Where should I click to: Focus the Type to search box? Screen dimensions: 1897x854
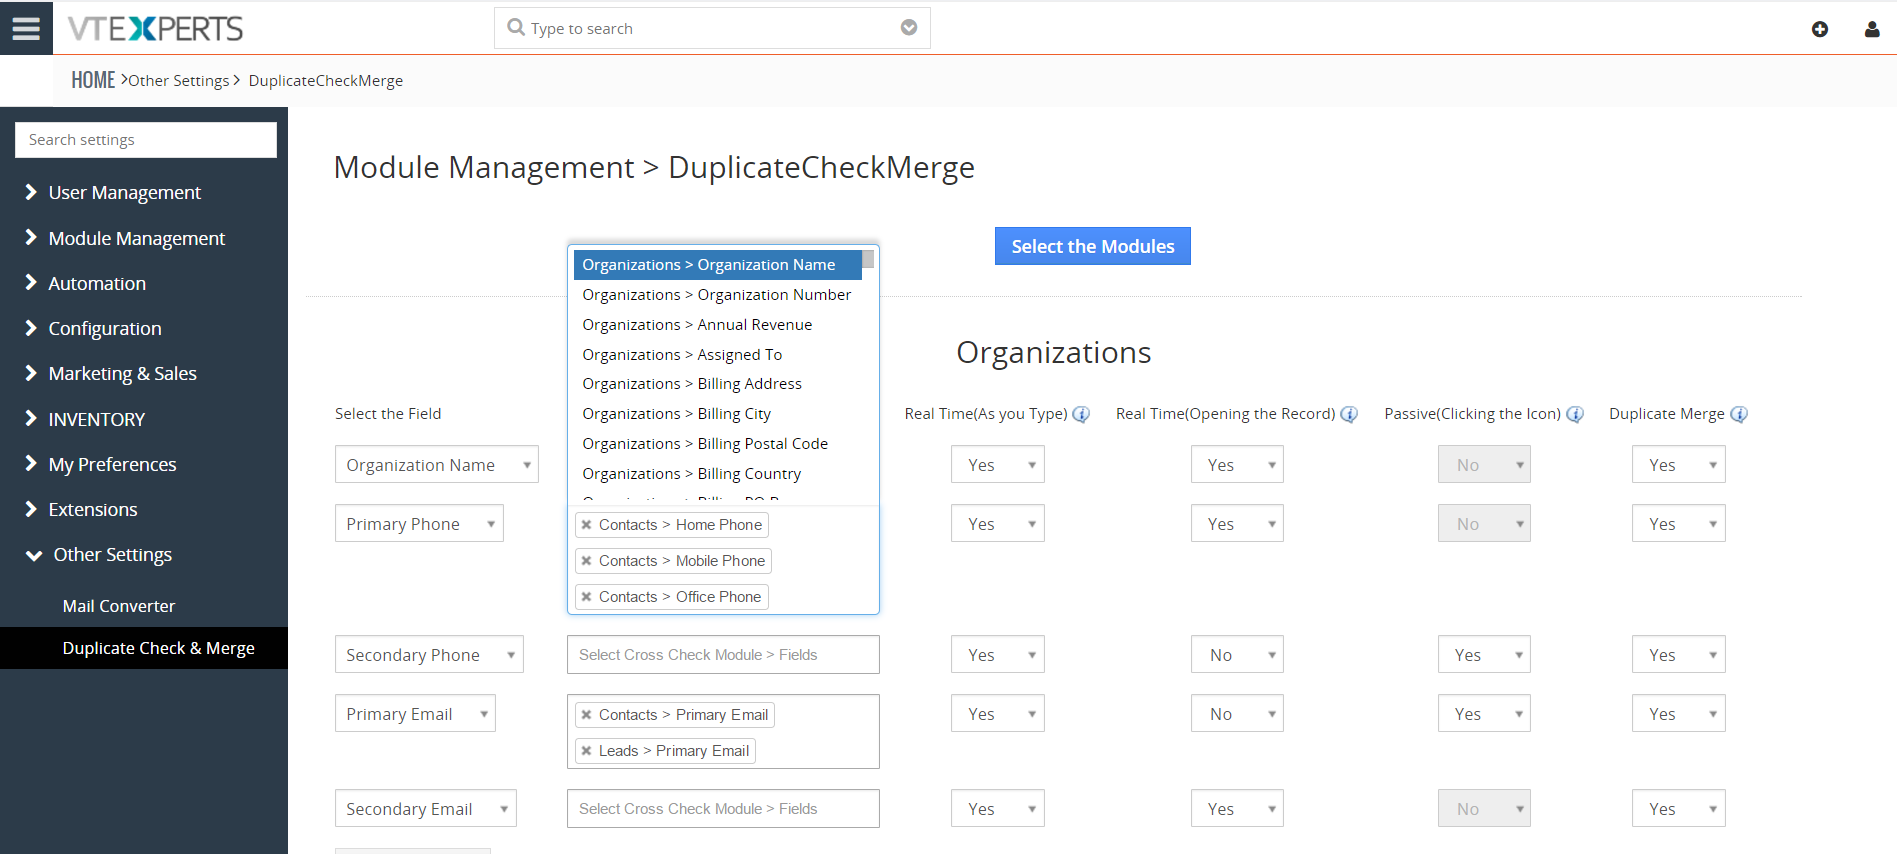click(x=712, y=28)
